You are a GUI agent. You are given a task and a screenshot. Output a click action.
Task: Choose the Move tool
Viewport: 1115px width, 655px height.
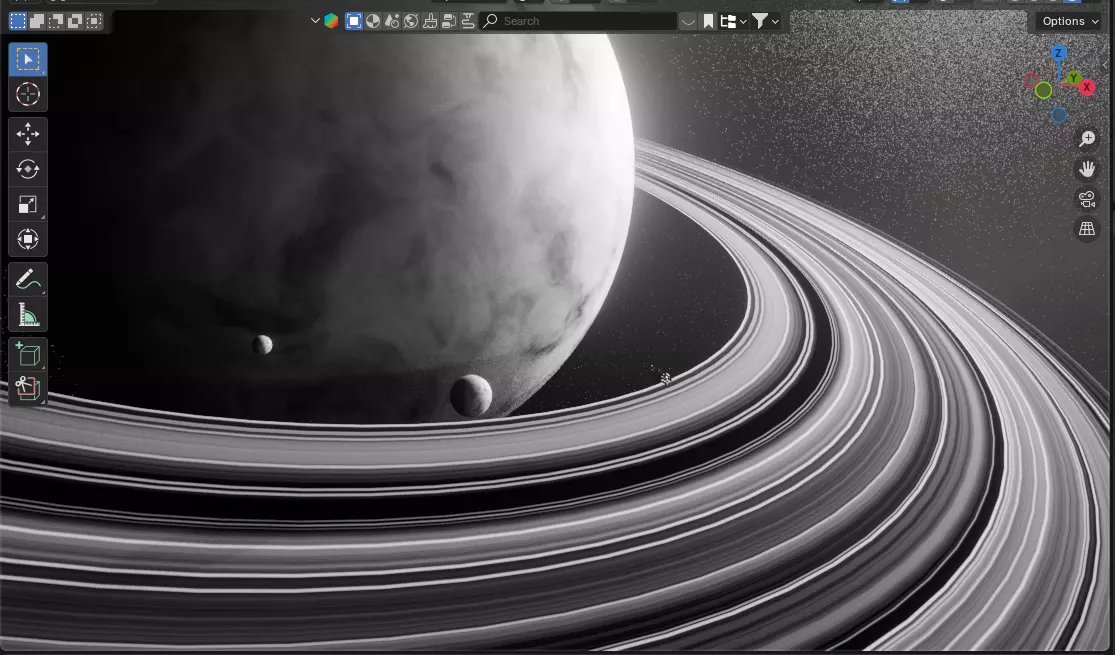click(28, 134)
